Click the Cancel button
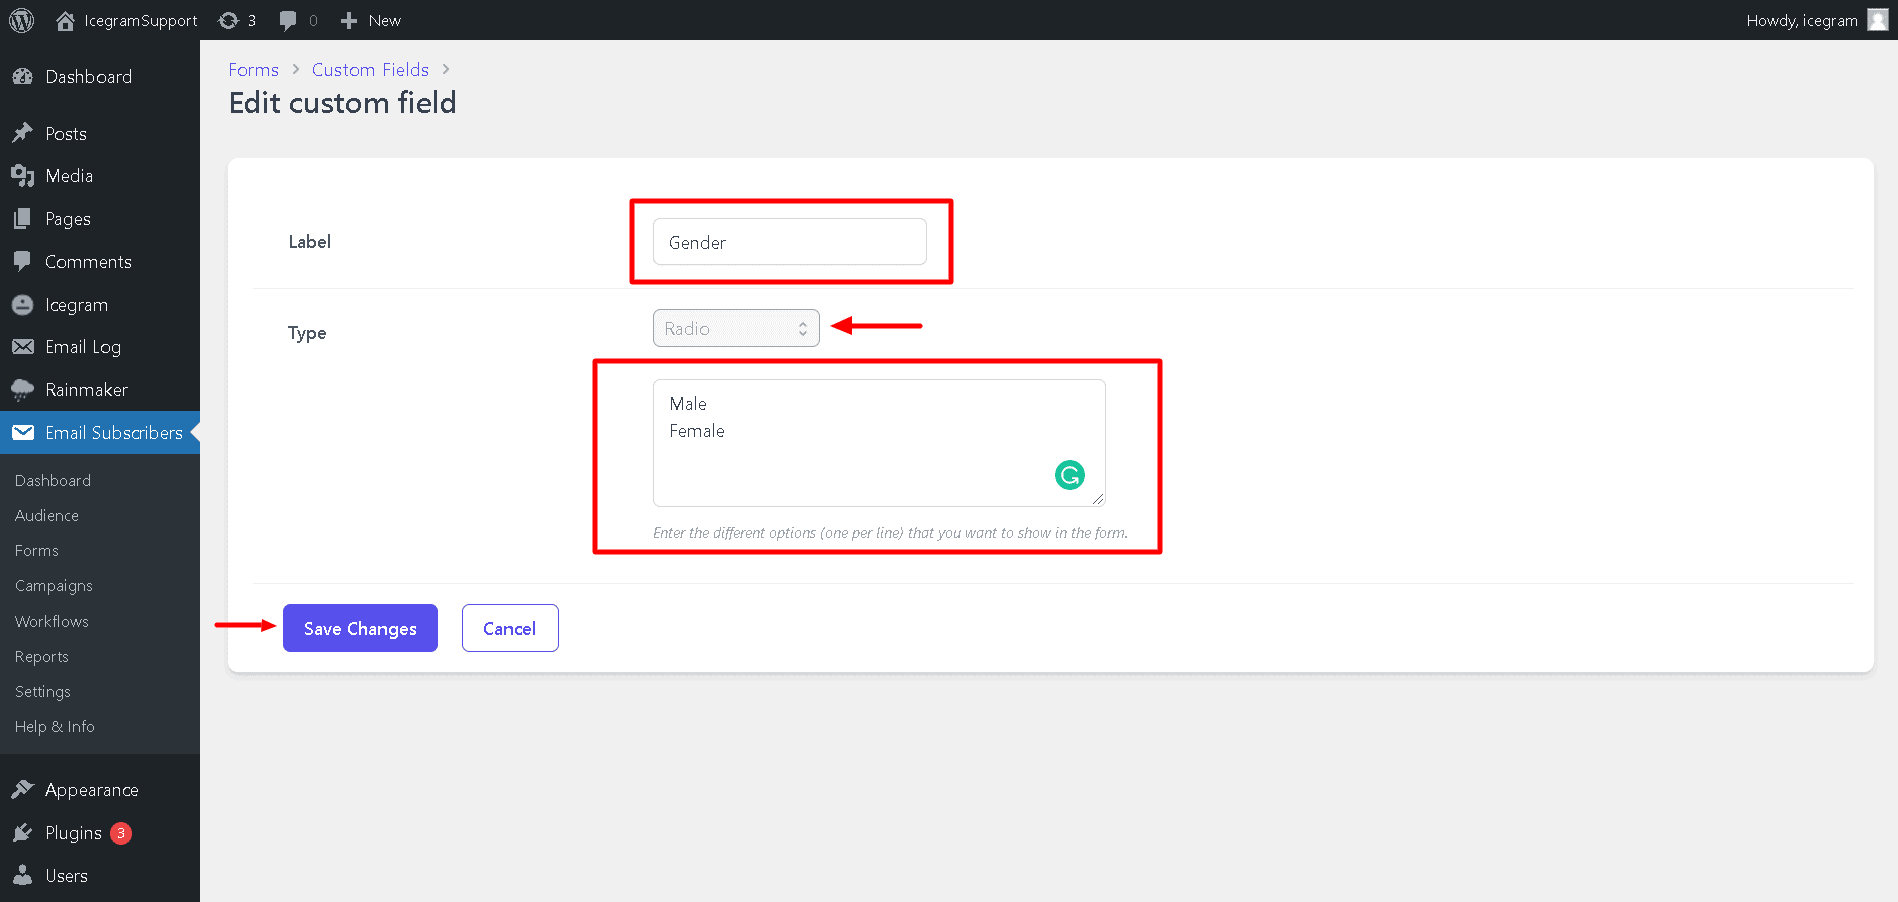 coord(510,628)
